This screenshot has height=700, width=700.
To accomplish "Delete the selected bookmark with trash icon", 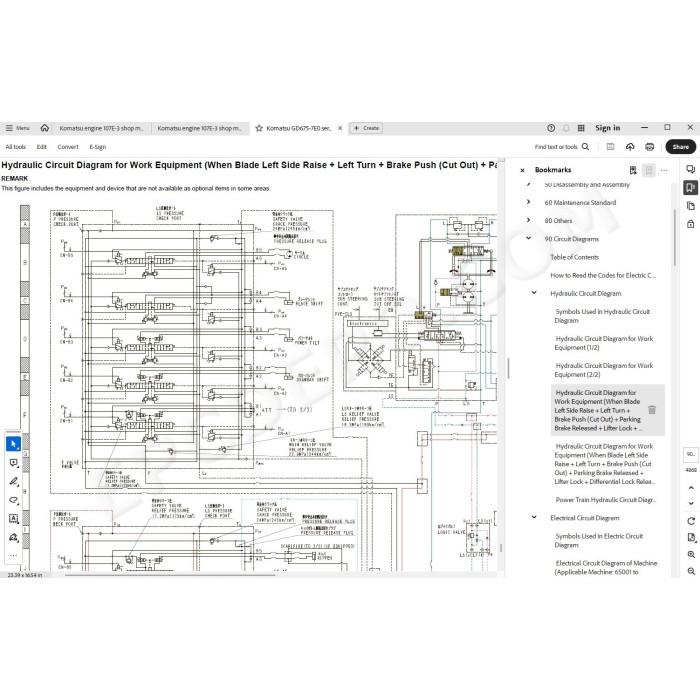I will pyautogui.click(x=652, y=410).
